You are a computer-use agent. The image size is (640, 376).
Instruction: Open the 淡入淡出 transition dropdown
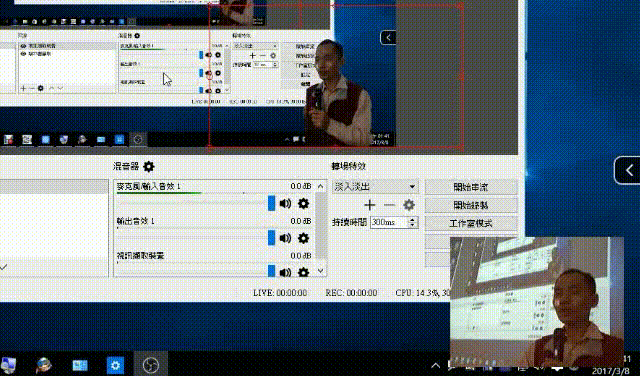click(375, 187)
